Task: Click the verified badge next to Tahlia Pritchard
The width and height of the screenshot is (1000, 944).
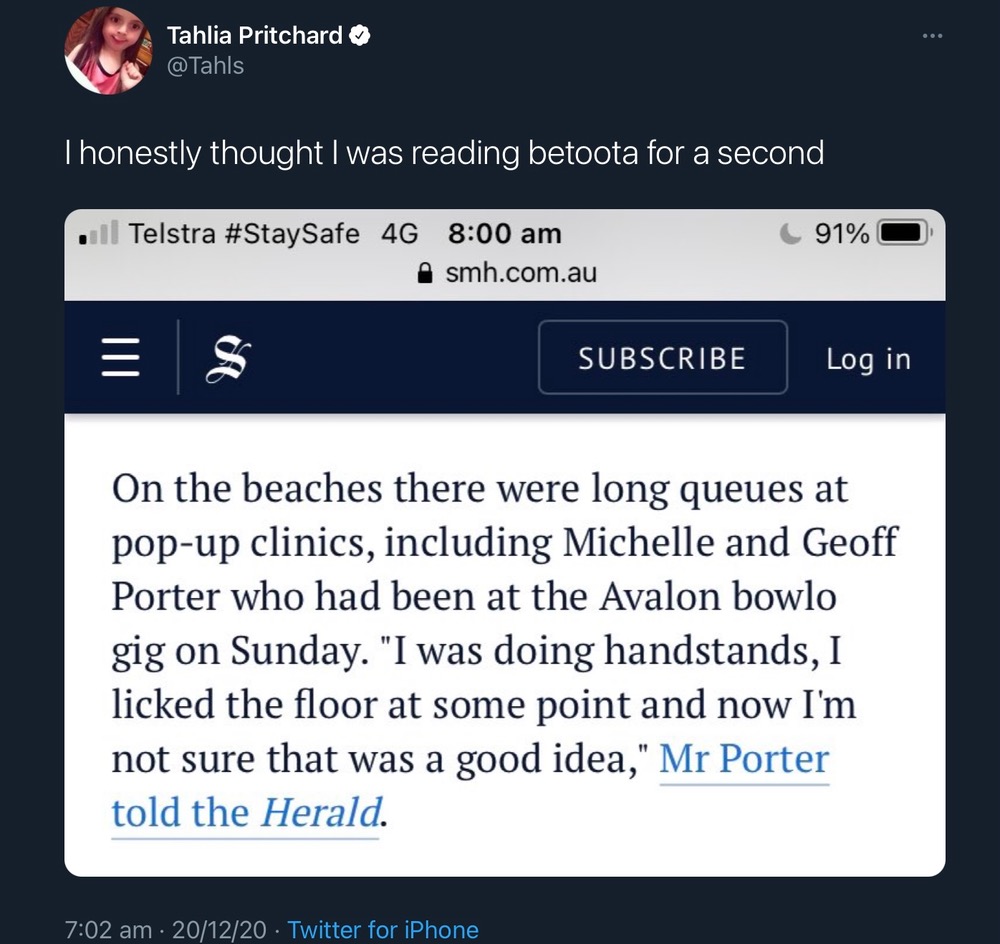Action: click(361, 37)
